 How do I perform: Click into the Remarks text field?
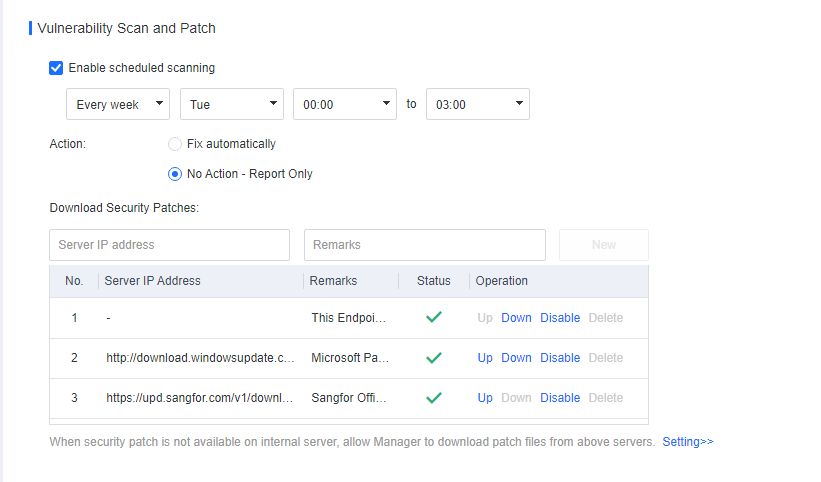tap(424, 245)
